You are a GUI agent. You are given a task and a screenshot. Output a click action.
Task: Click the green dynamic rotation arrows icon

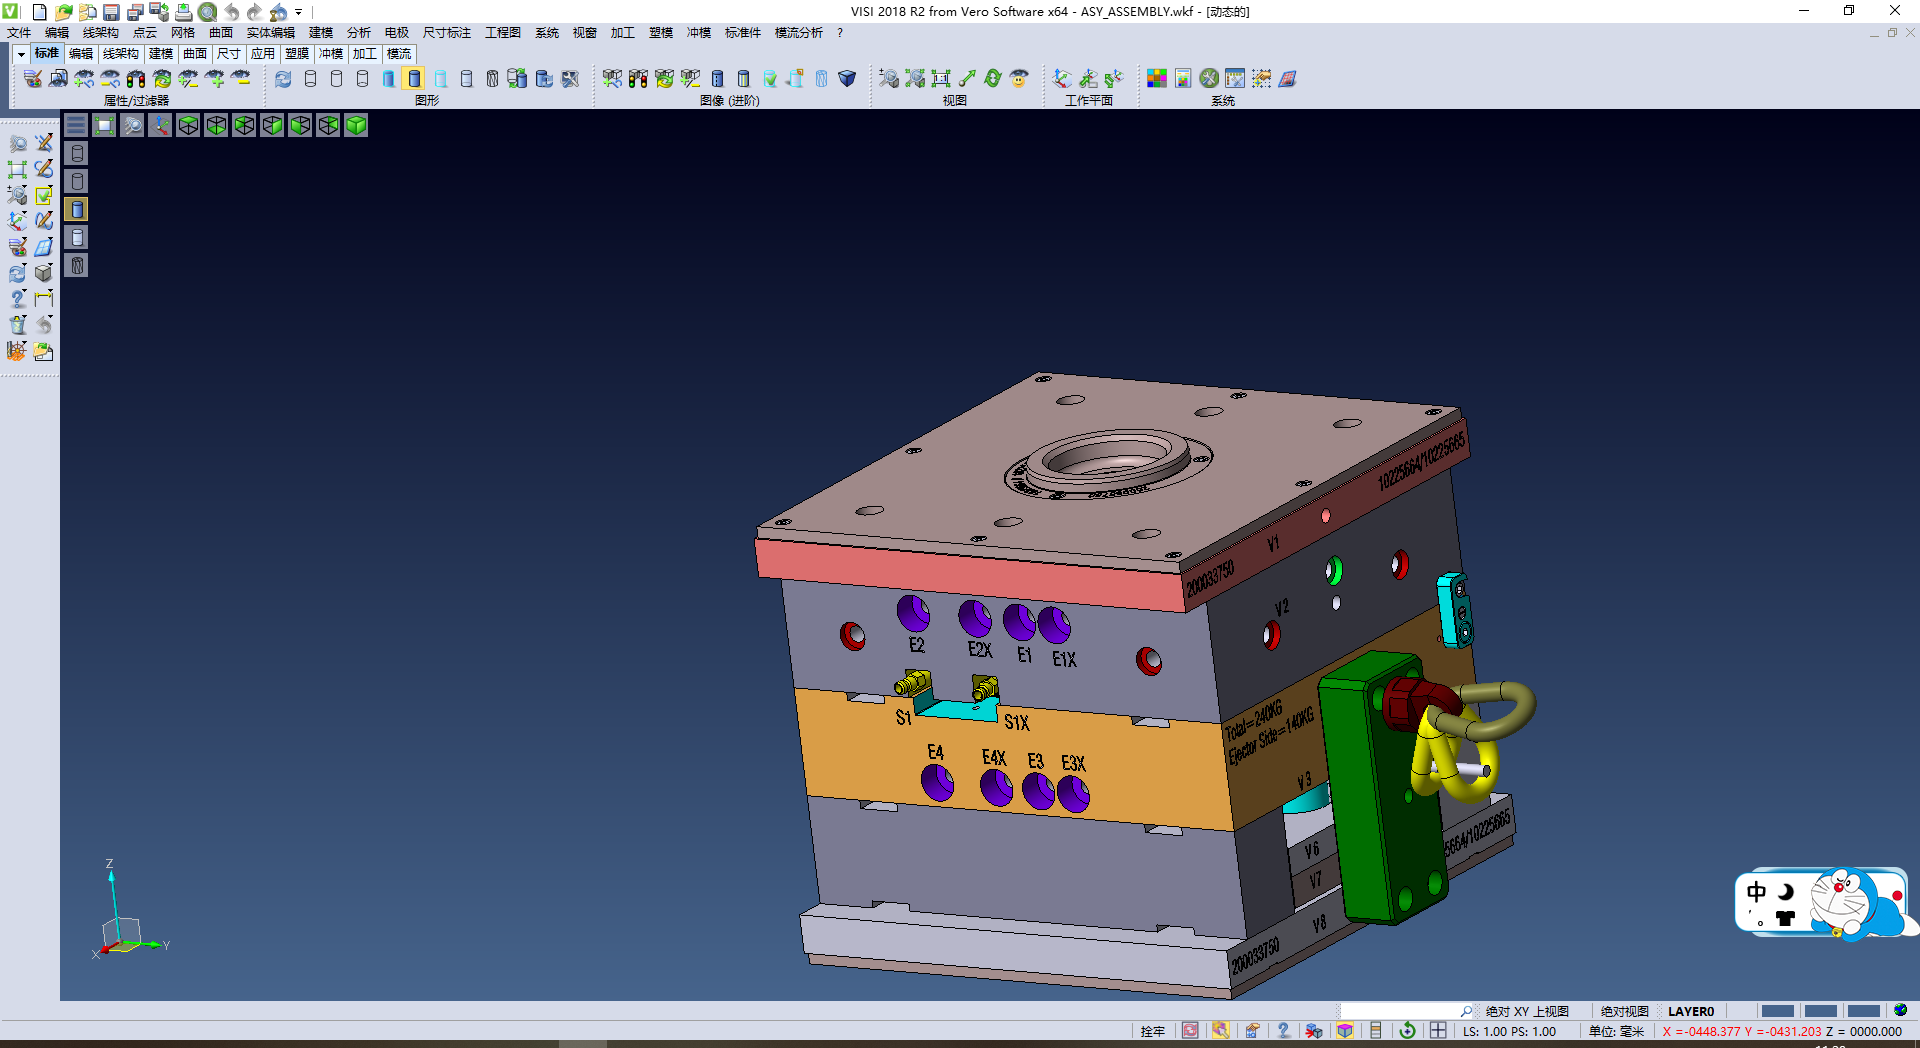click(x=992, y=79)
